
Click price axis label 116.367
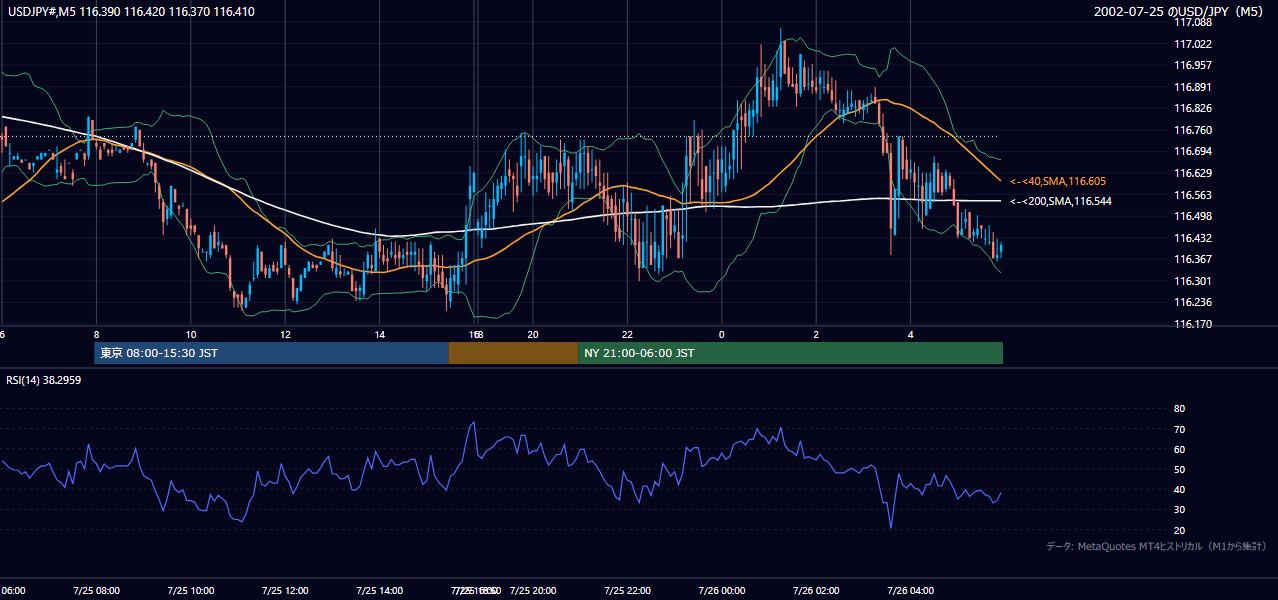1192,259
